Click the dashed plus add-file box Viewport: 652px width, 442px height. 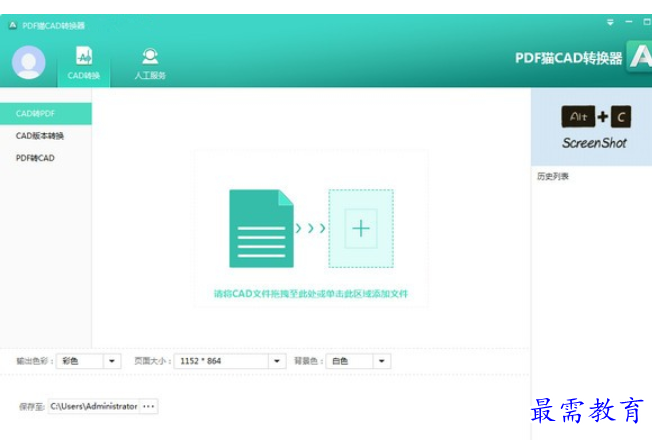(361, 228)
